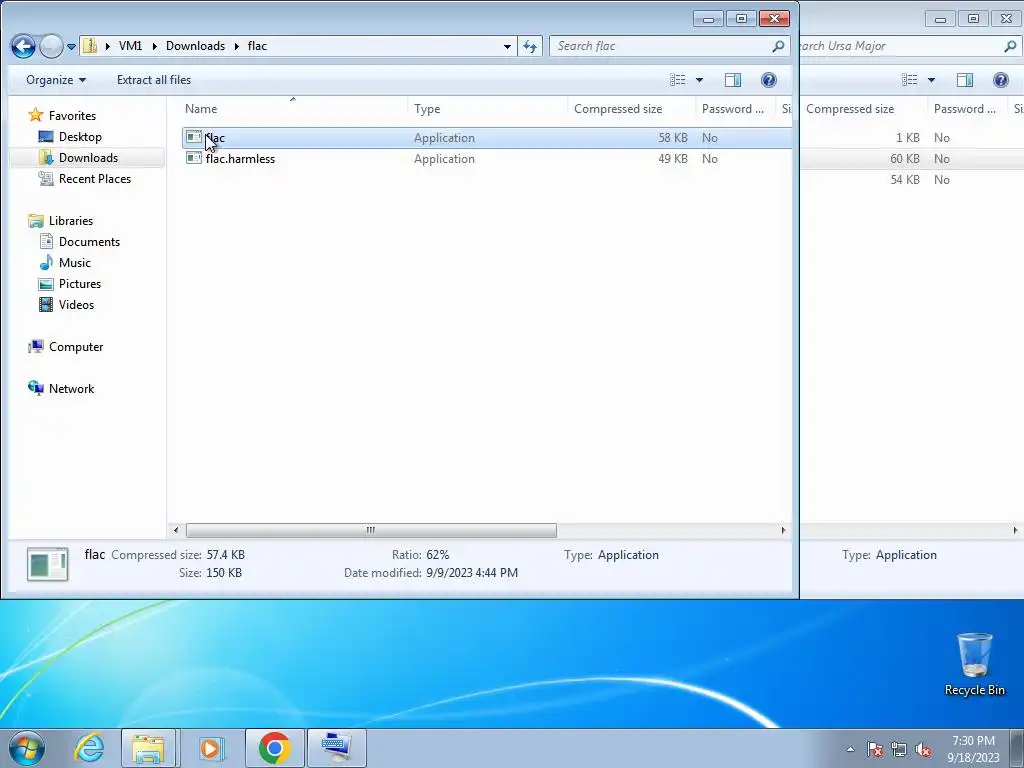
Task: Expand the address bar history dropdown
Action: coord(507,46)
